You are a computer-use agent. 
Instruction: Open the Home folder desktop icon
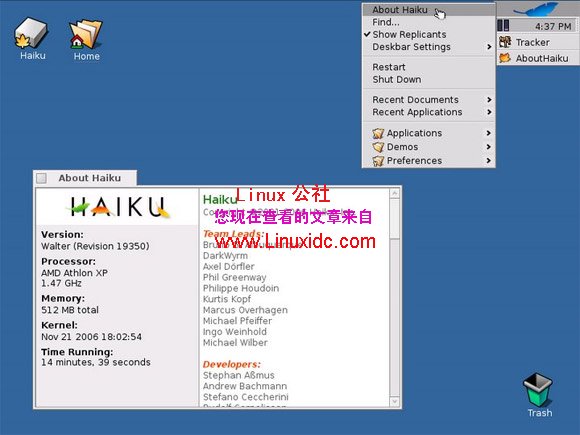coord(86,34)
